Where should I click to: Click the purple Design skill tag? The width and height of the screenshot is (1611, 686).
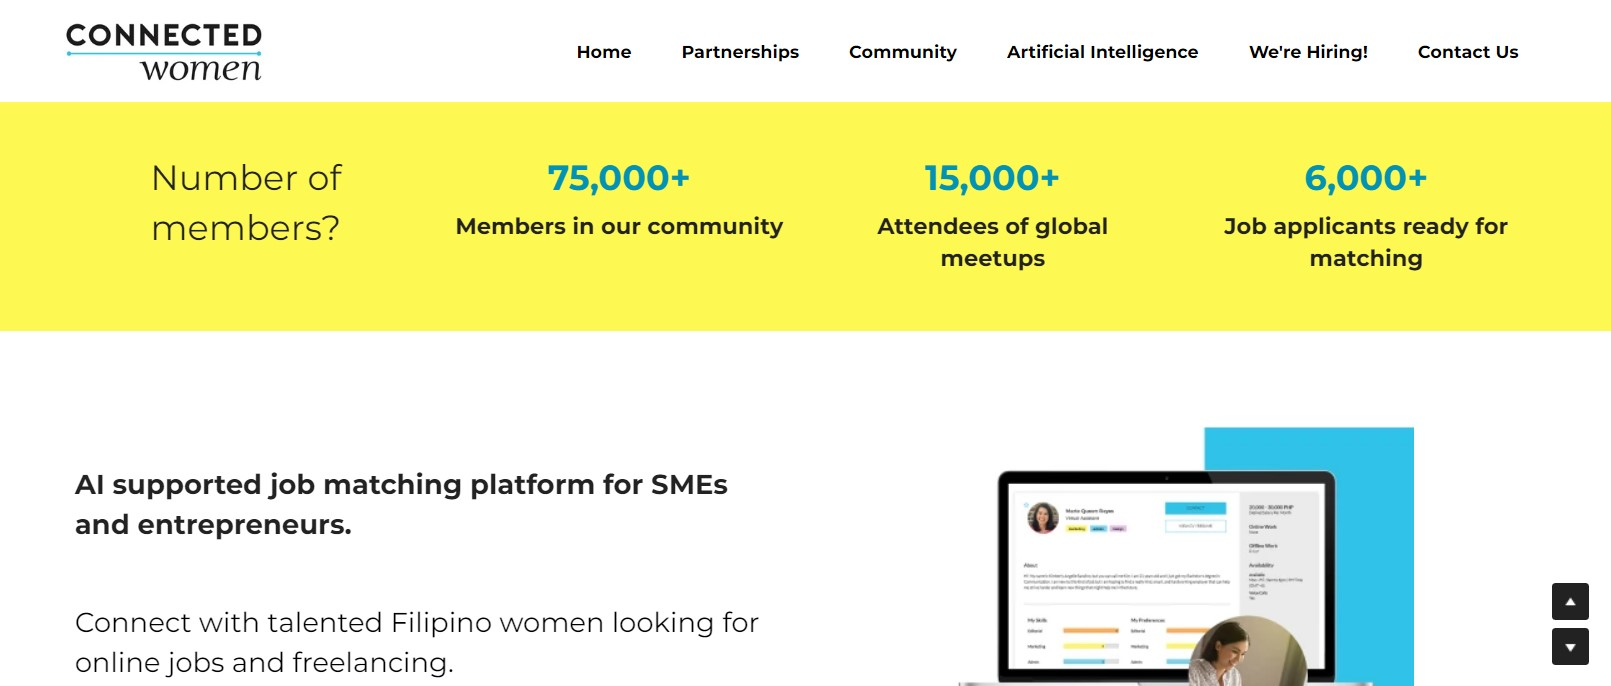(x=1118, y=529)
